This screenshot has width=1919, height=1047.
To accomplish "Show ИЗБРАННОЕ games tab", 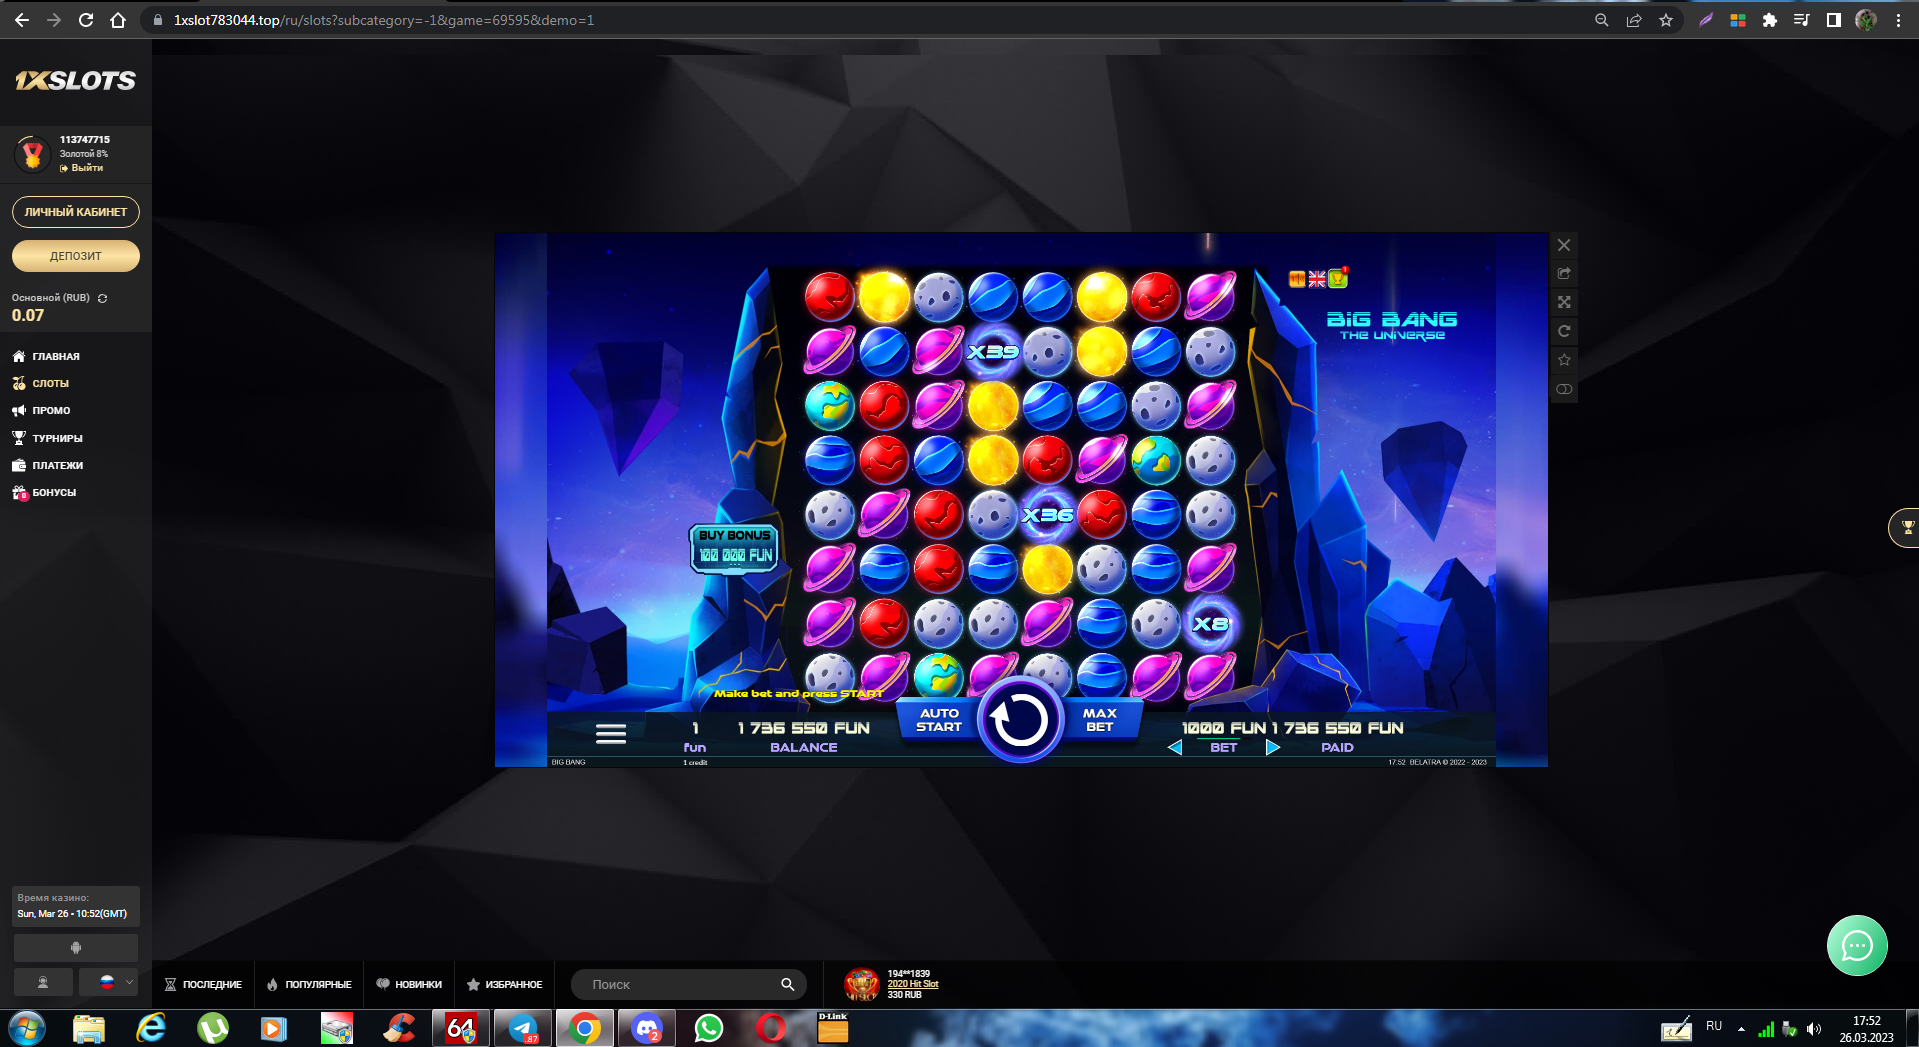I will coord(505,984).
